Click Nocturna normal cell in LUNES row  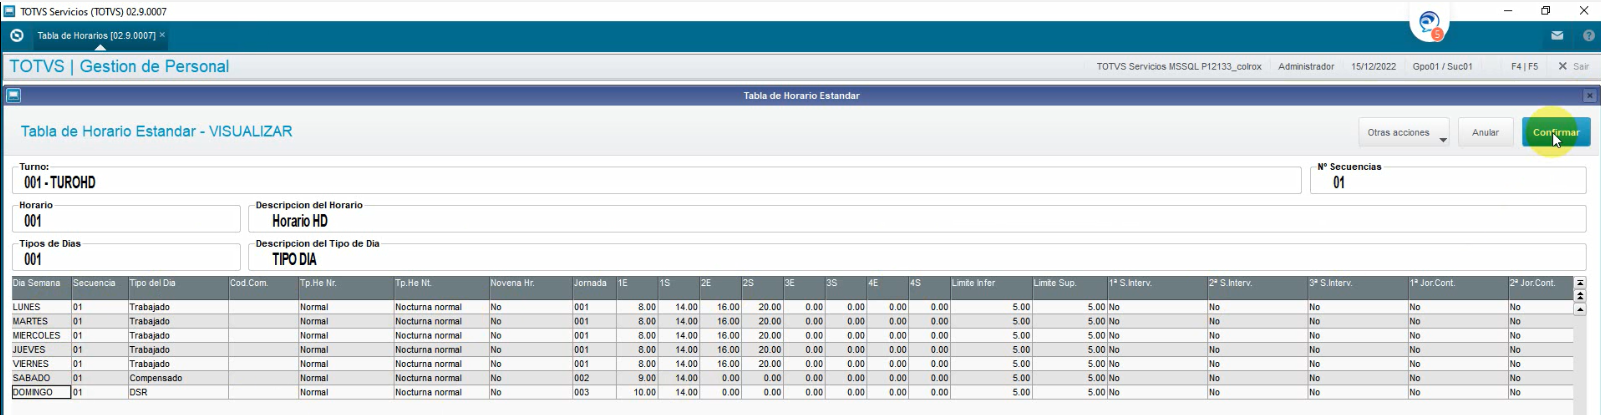click(441, 307)
